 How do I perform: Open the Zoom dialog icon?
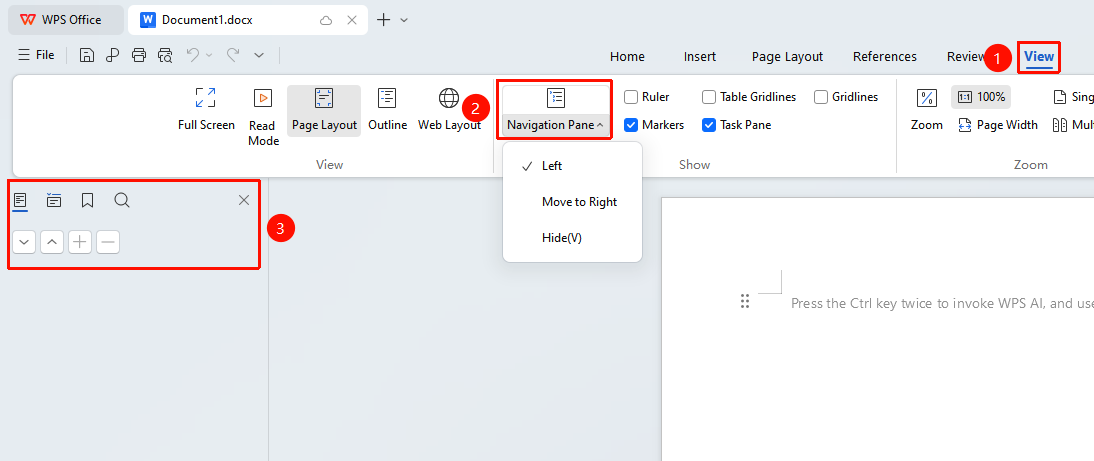tap(927, 98)
